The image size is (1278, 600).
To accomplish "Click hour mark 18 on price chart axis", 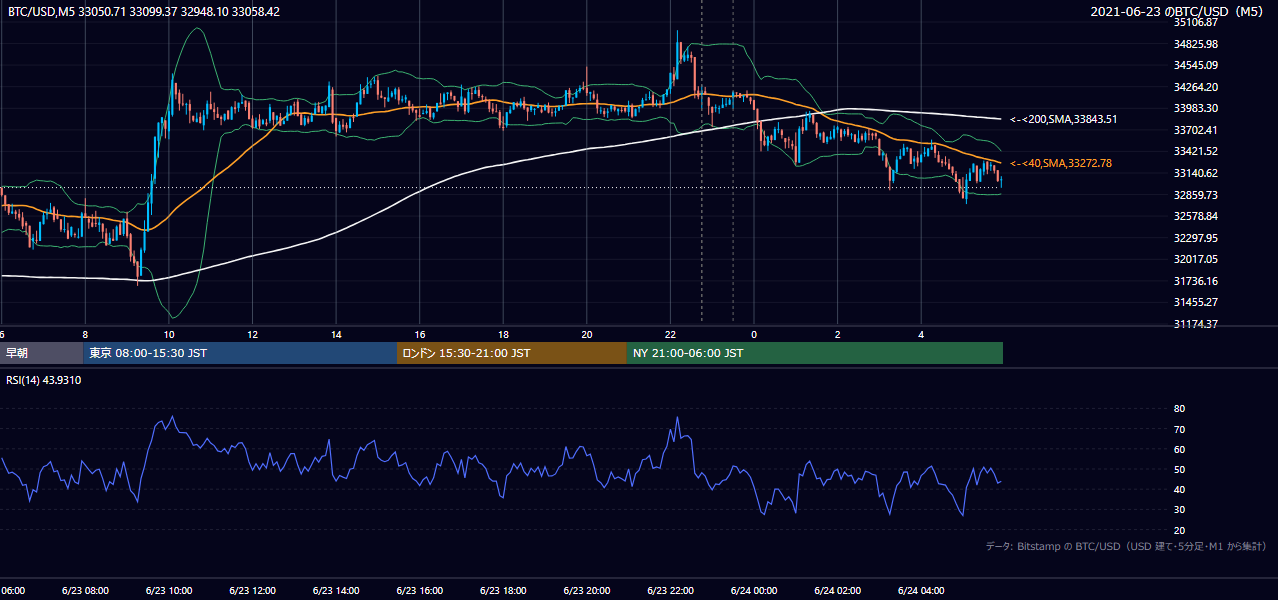I will [503, 334].
